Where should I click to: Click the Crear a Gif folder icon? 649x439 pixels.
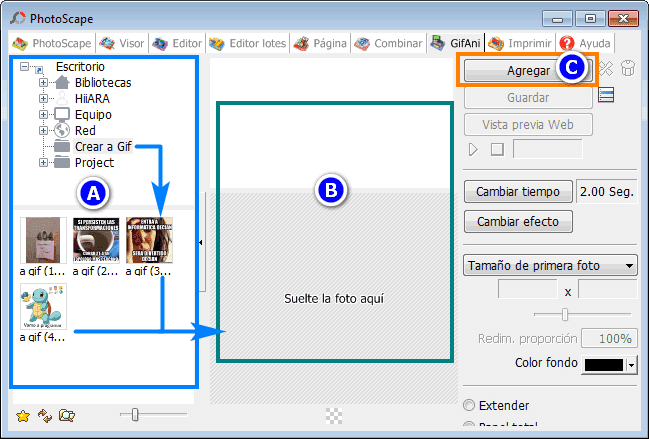(62, 146)
